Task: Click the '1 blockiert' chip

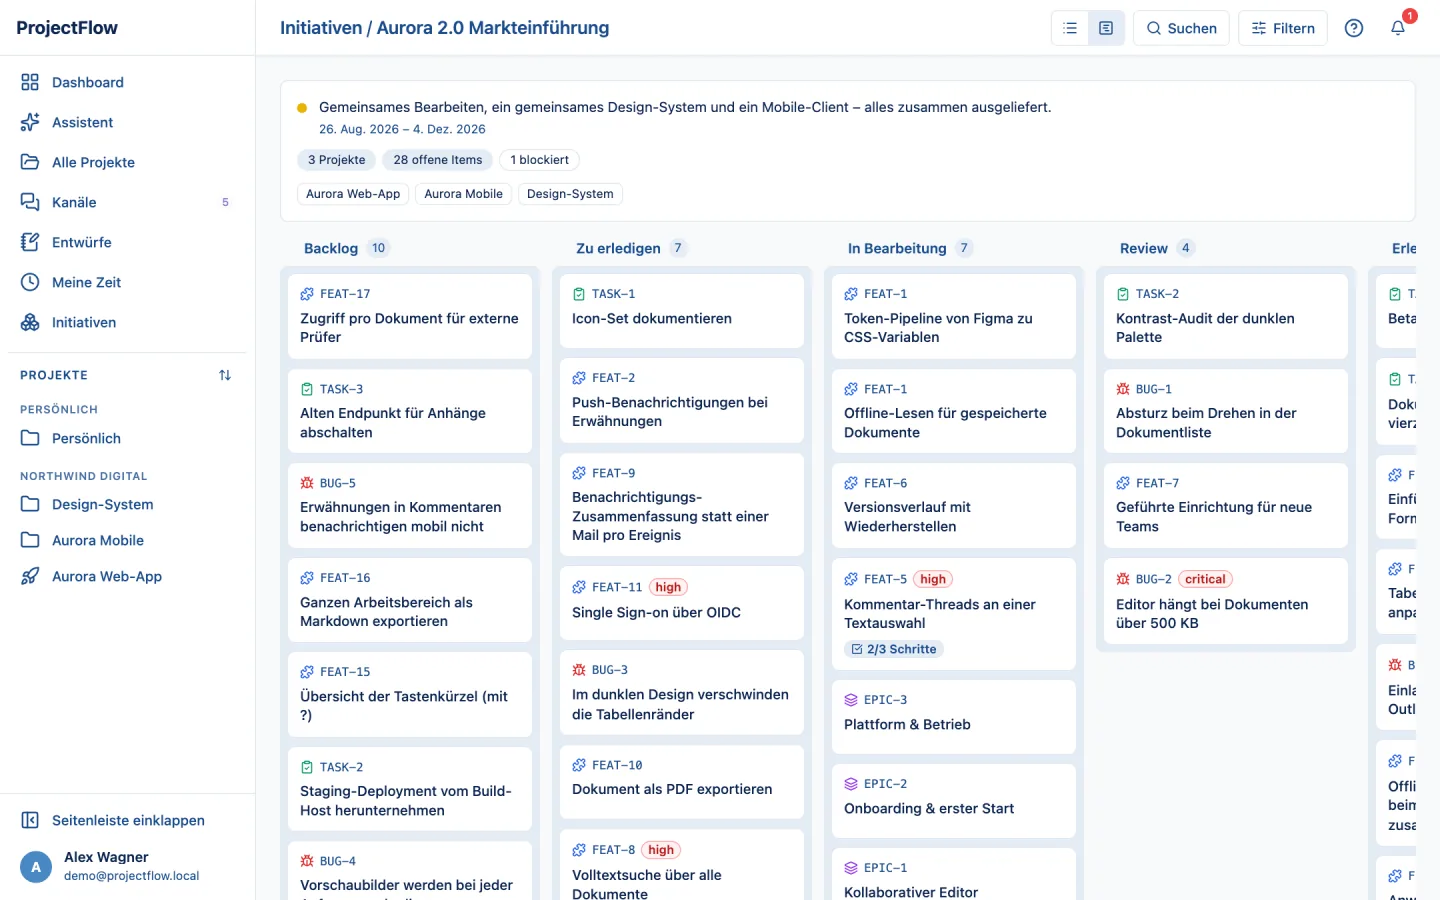Action: (539, 160)
